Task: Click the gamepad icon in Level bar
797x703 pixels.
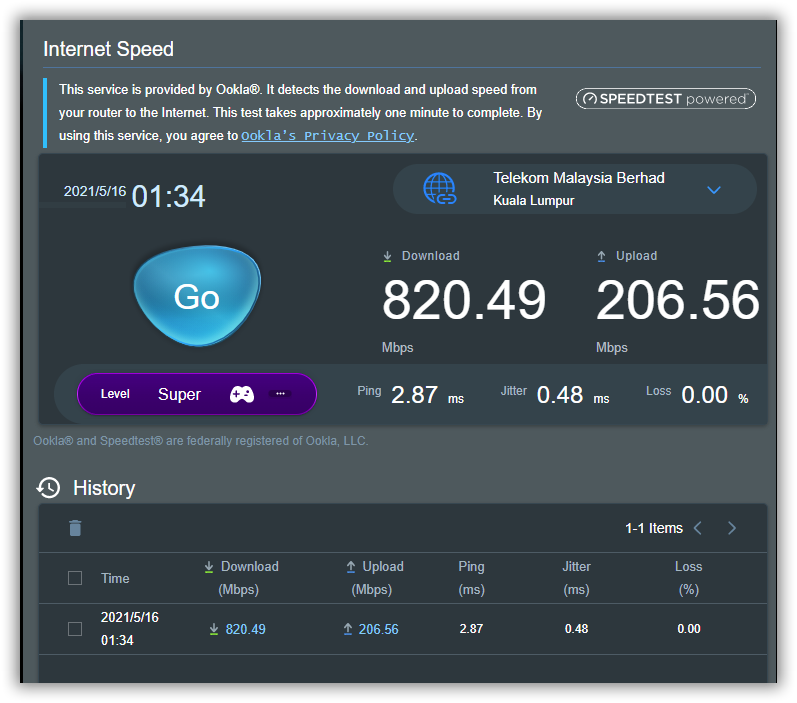Action: (242, 394)
